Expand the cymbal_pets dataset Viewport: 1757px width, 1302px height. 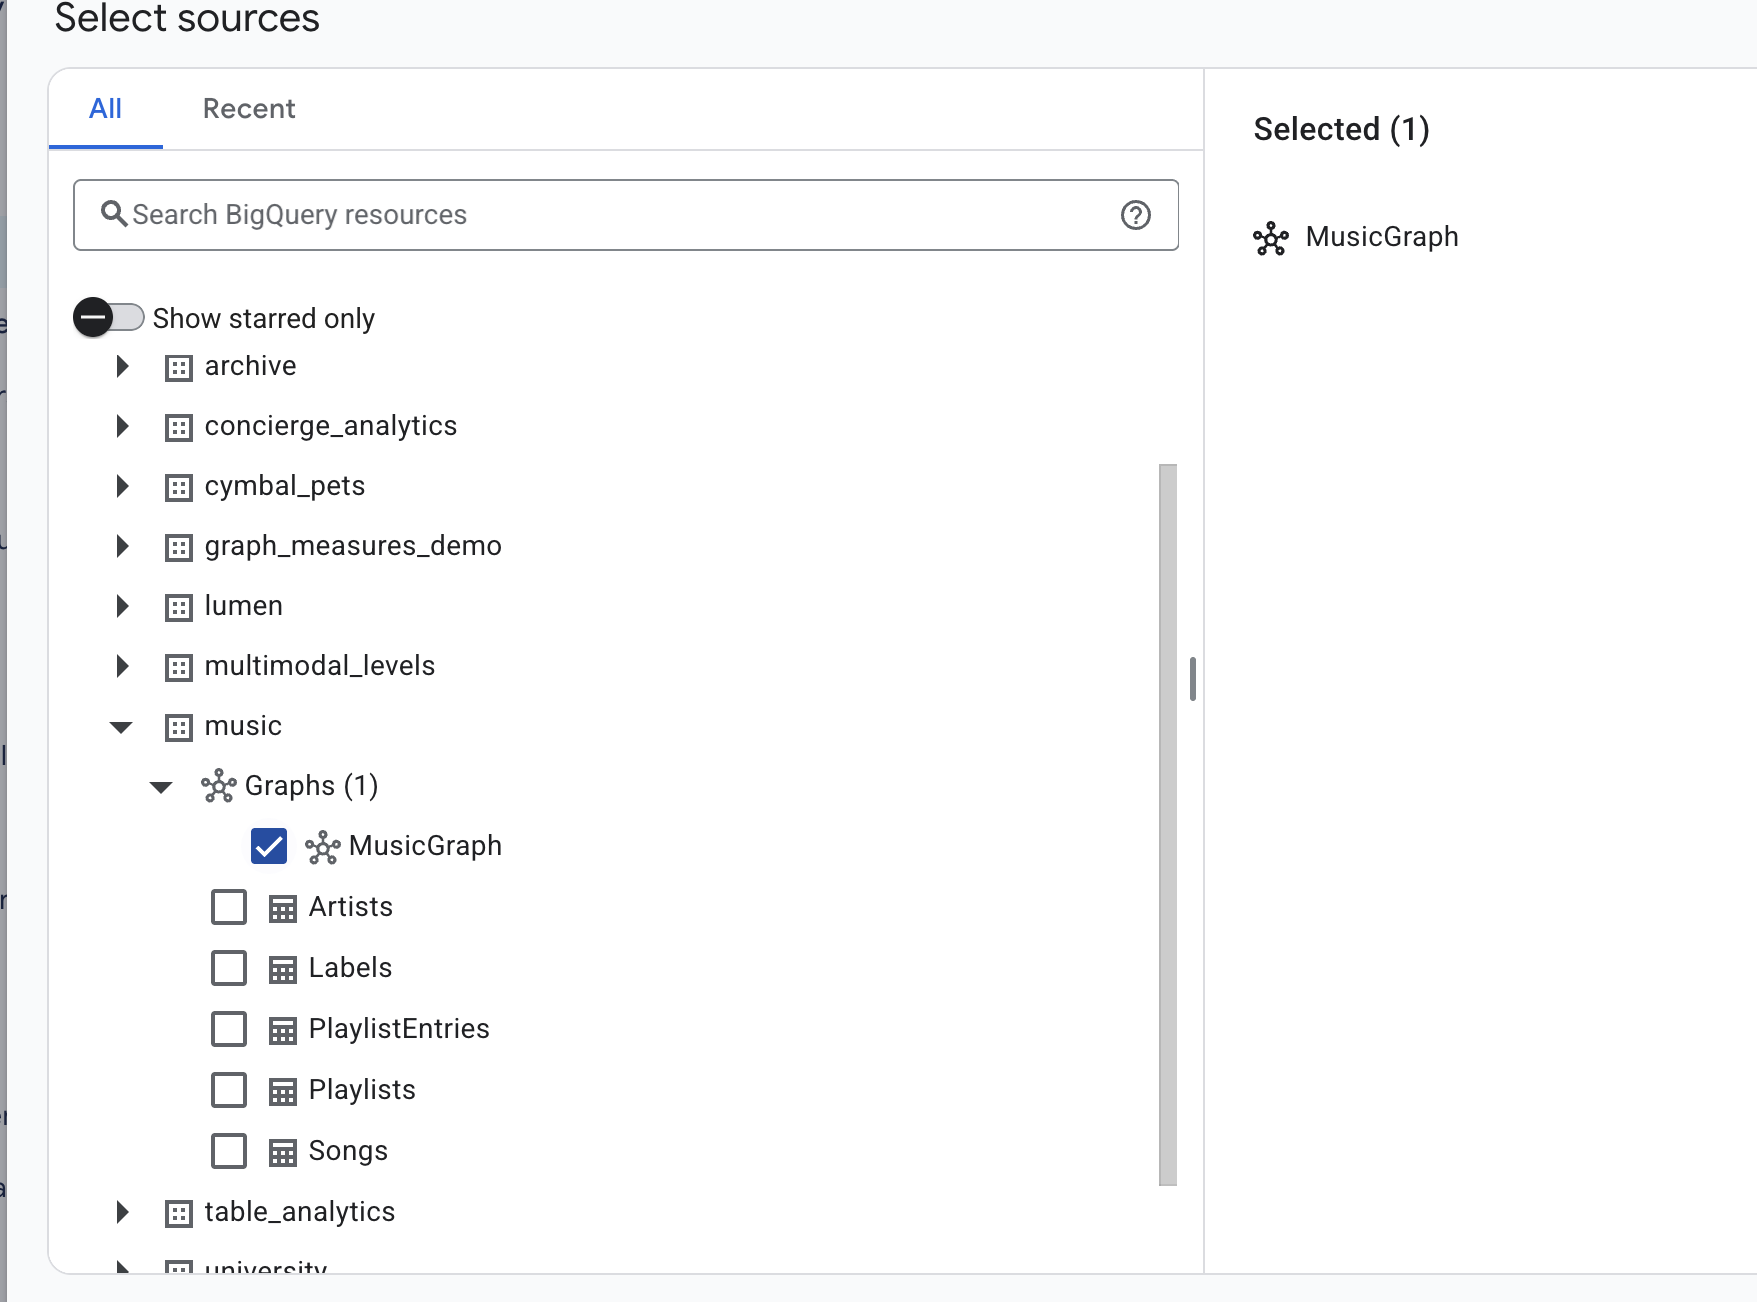pyautogui.click(x=122, y=486)
